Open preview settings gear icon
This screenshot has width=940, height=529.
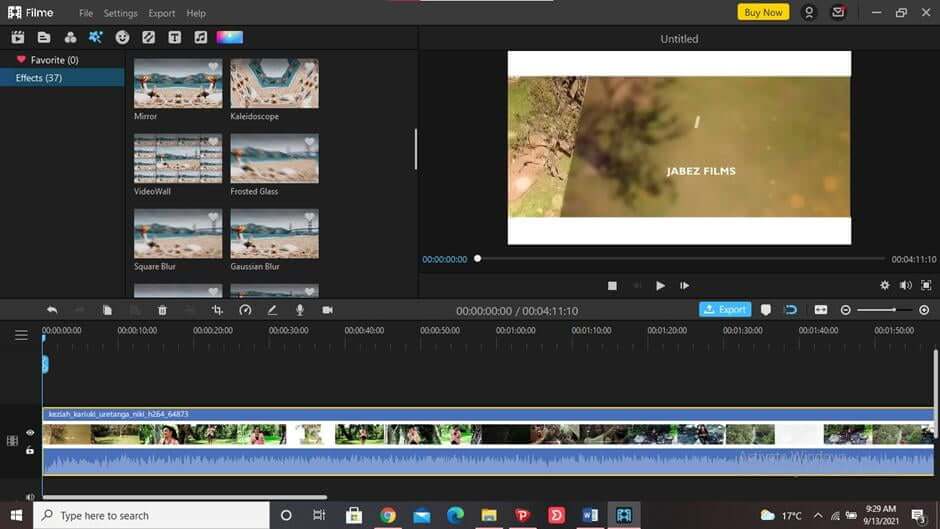[885, 285]
